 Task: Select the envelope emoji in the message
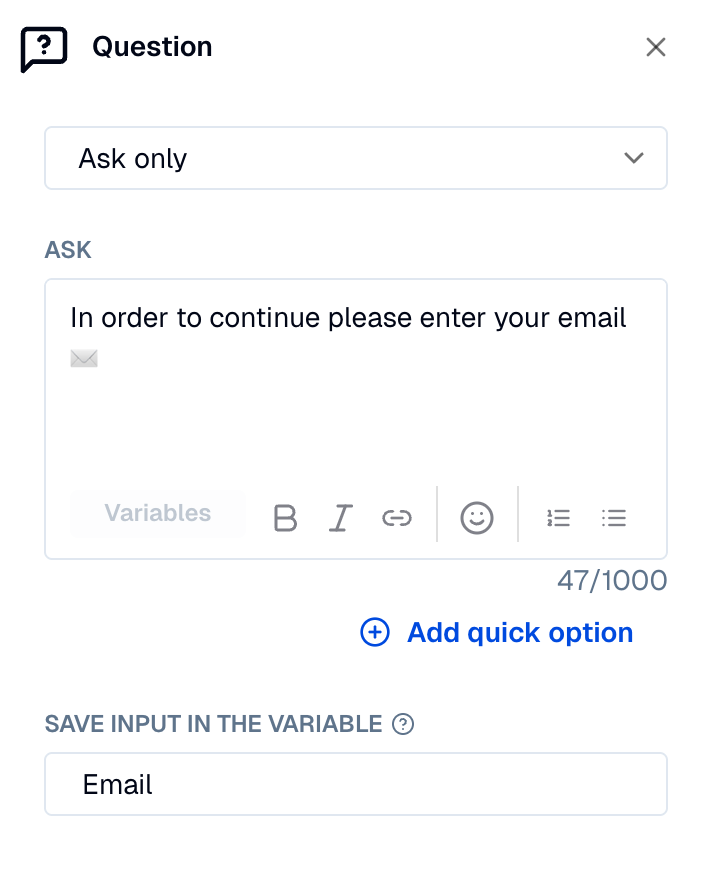(83, 358)
